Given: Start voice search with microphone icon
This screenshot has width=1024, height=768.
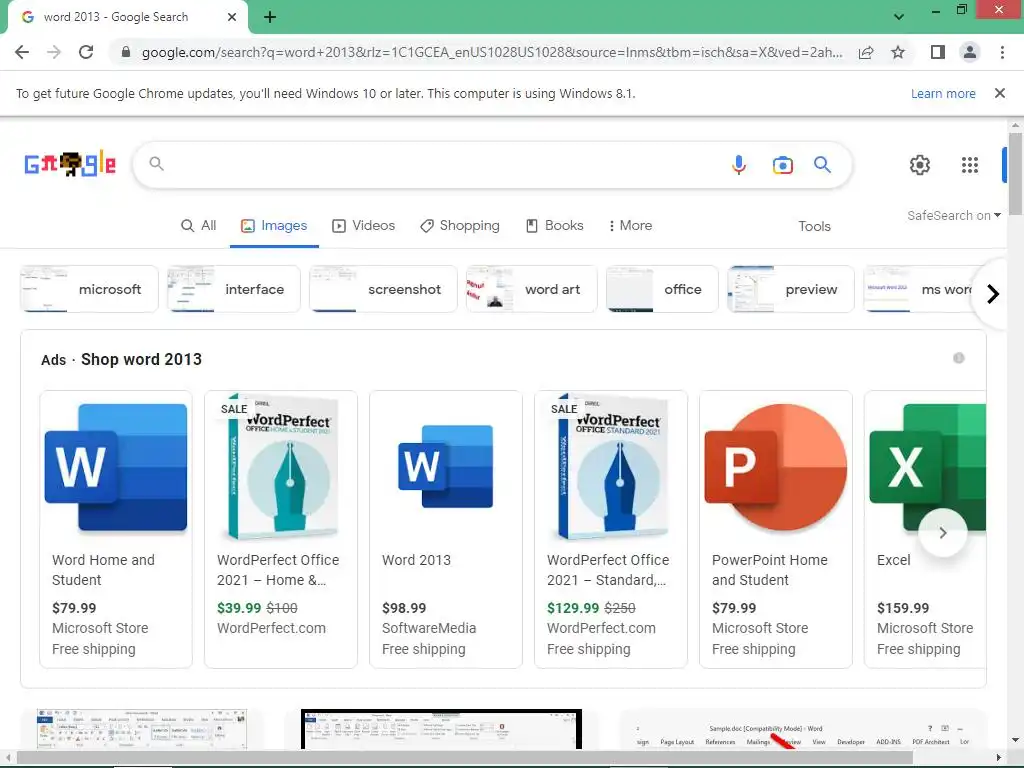Looking at the screenshot, I should click(739, 165).
